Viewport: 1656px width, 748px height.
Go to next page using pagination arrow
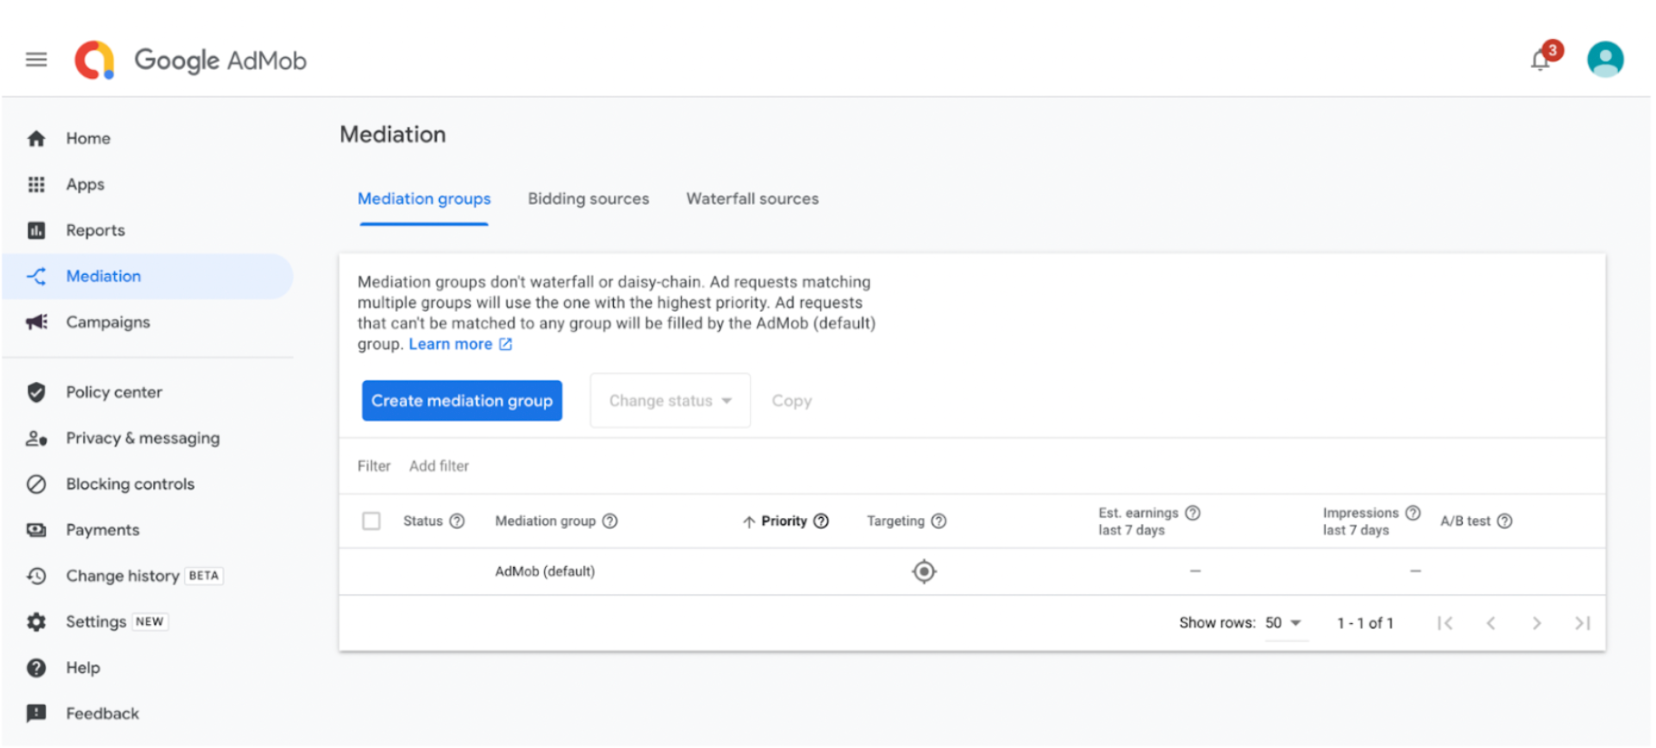click(1536, 623)
